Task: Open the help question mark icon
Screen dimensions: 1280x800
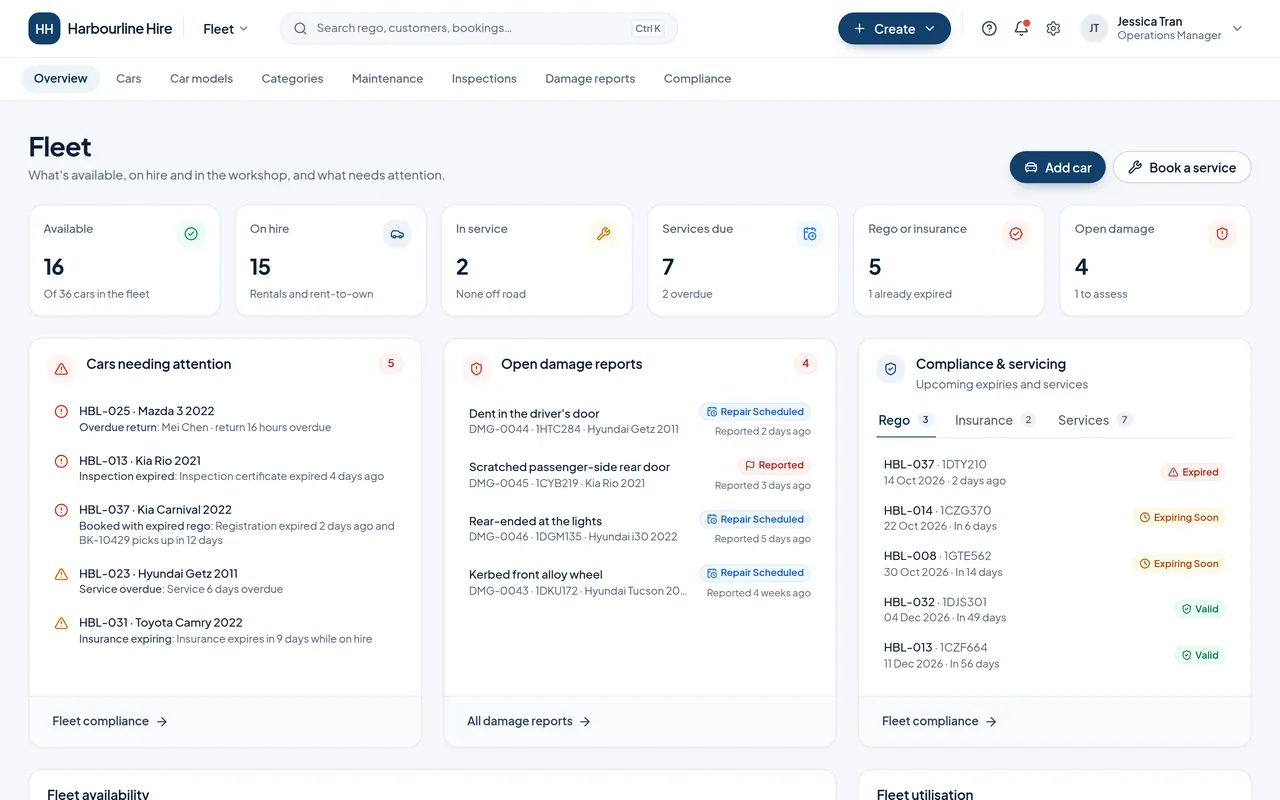Action: coord(989,29)
